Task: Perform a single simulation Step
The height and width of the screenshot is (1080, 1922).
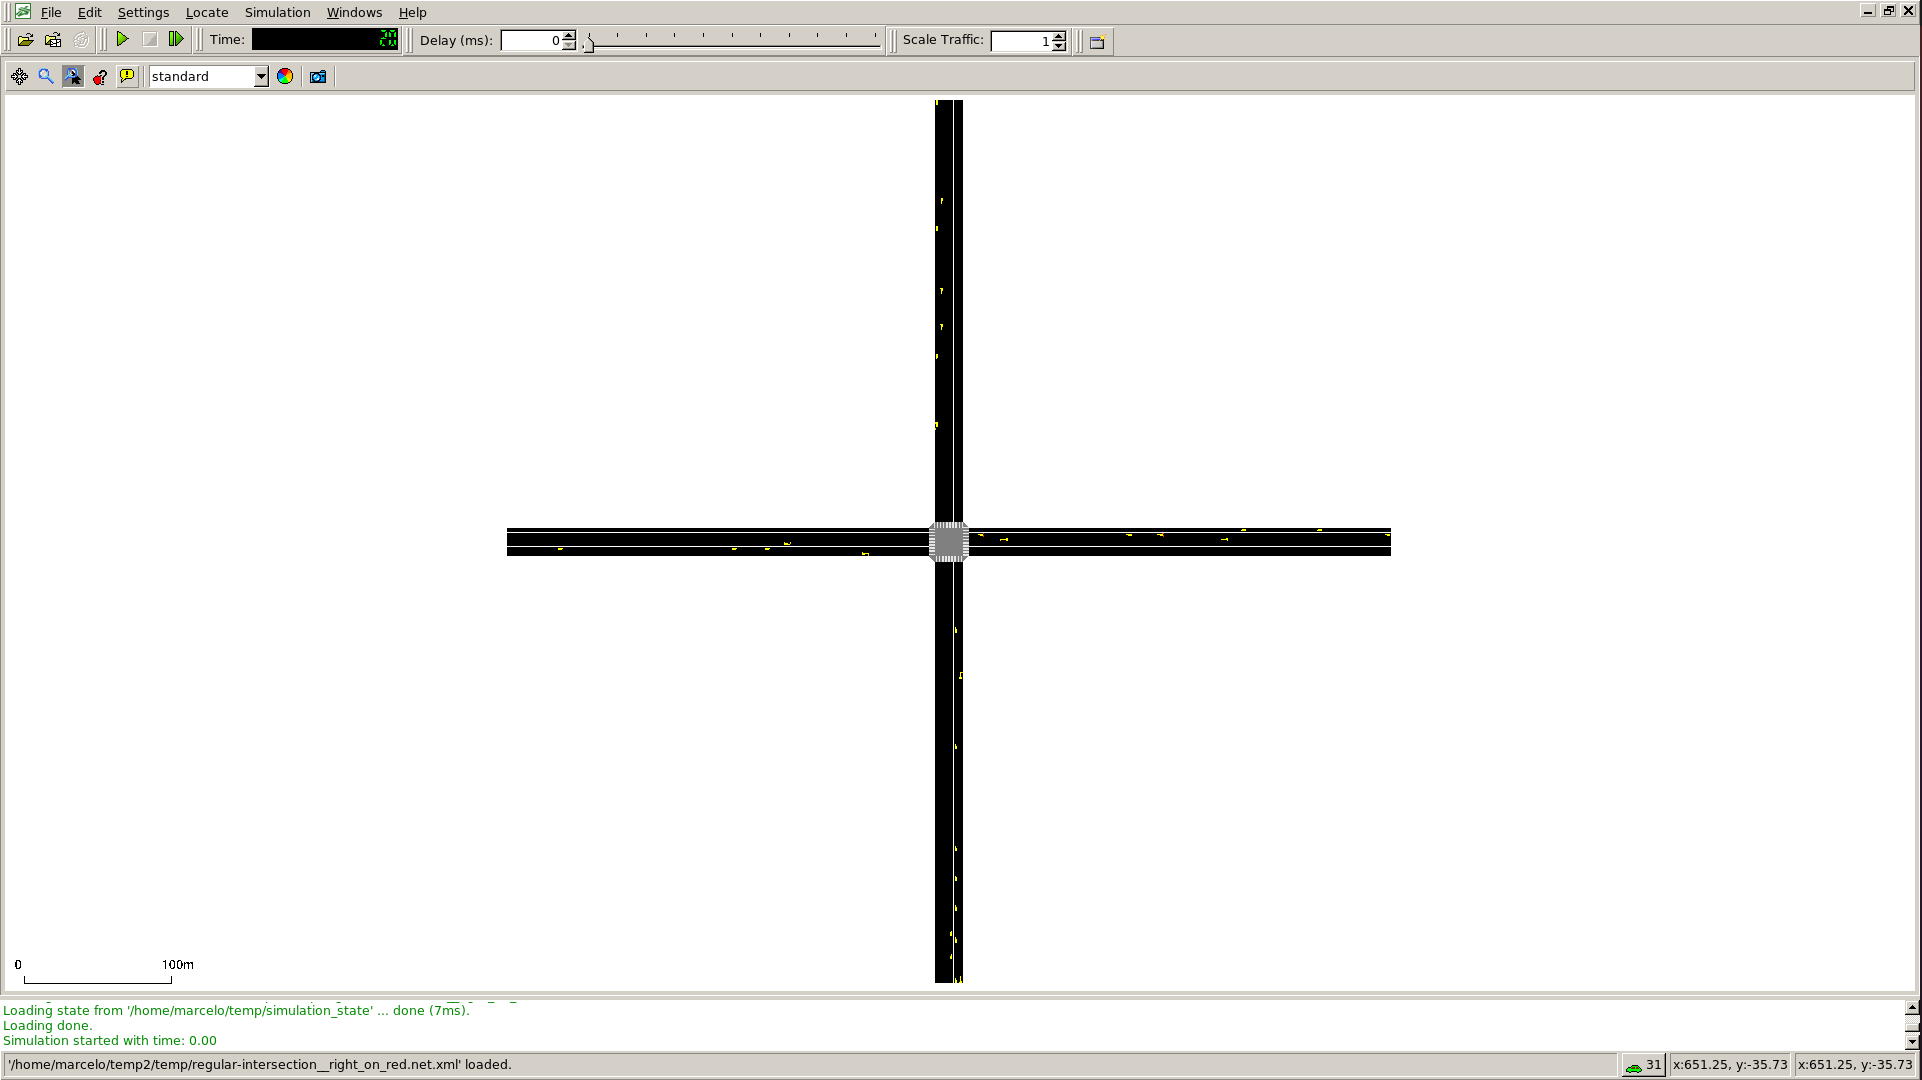Action: click(x=177, y=38)
